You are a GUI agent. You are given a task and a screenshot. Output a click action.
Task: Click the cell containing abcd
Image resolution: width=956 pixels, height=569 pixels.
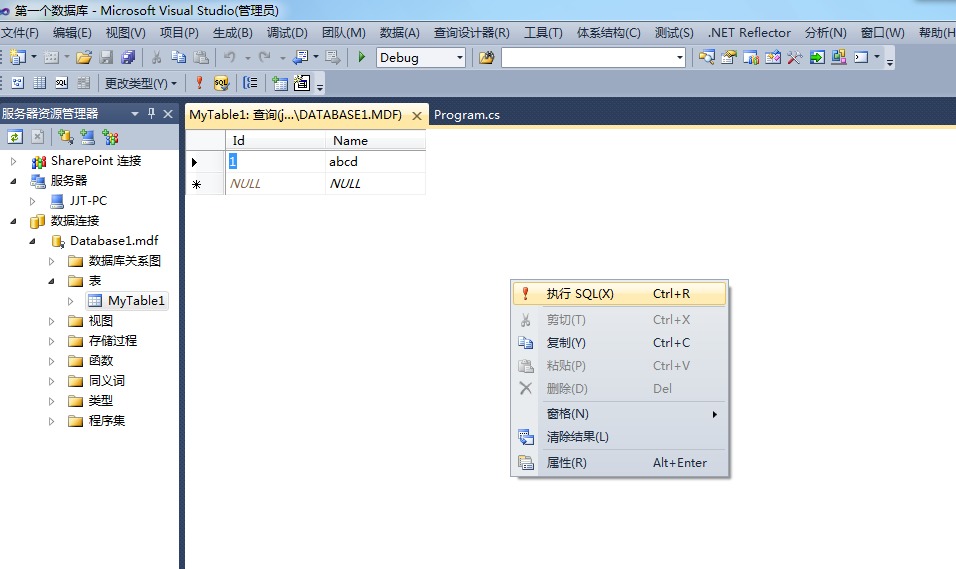(375, 162)
